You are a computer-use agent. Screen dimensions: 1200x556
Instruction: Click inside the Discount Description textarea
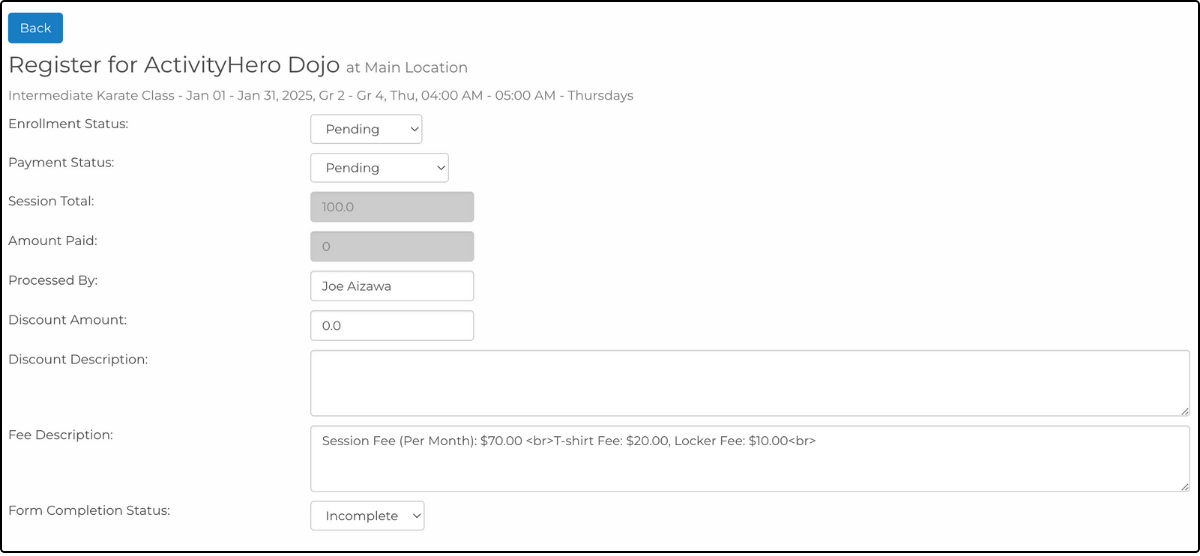(750, 383)
